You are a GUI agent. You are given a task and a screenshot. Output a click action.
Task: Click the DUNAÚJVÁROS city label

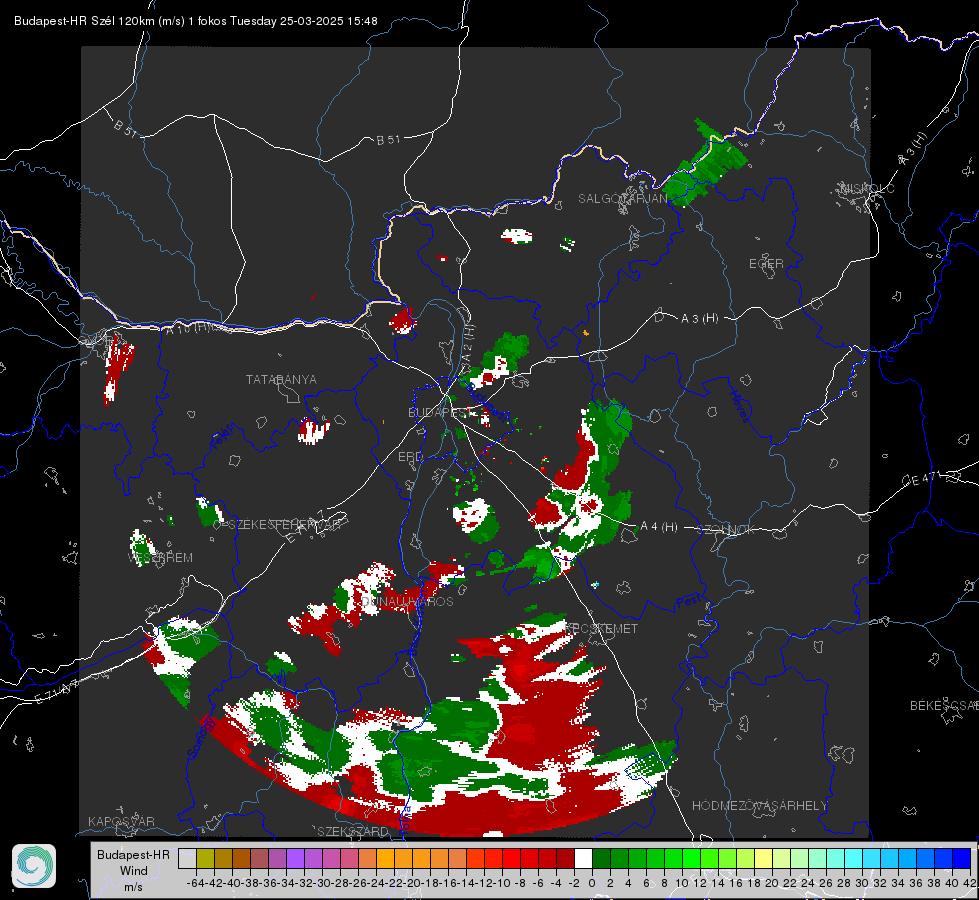click(407, 601)
